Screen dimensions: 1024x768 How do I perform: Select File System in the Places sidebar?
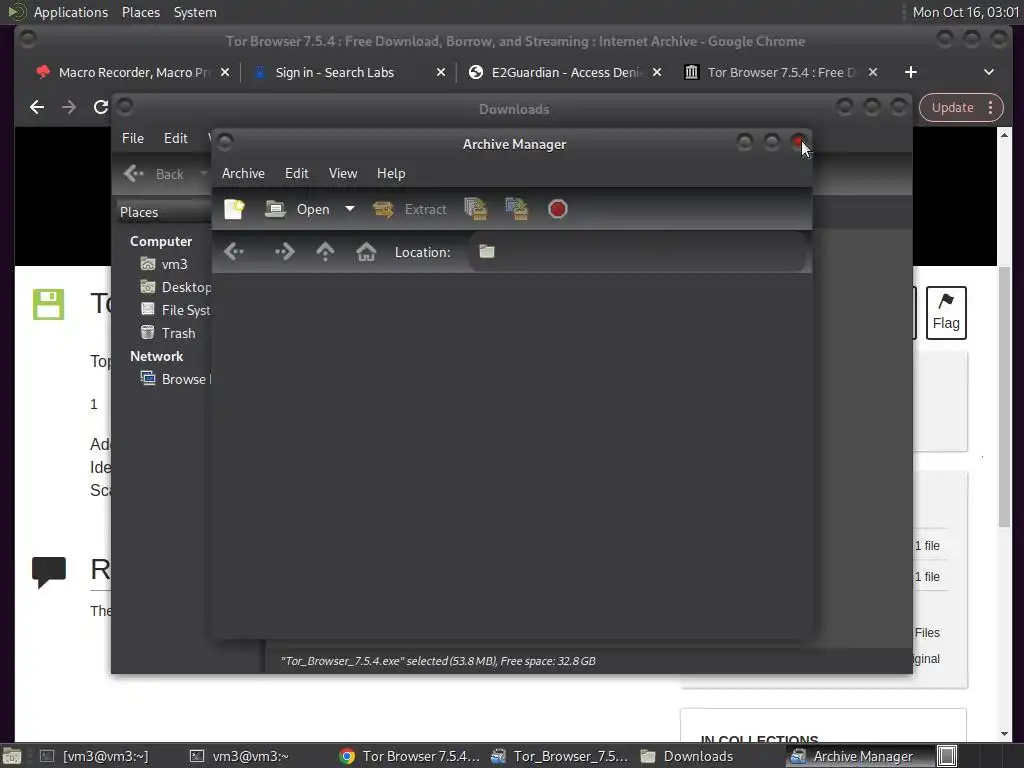[x=176, y=310]
